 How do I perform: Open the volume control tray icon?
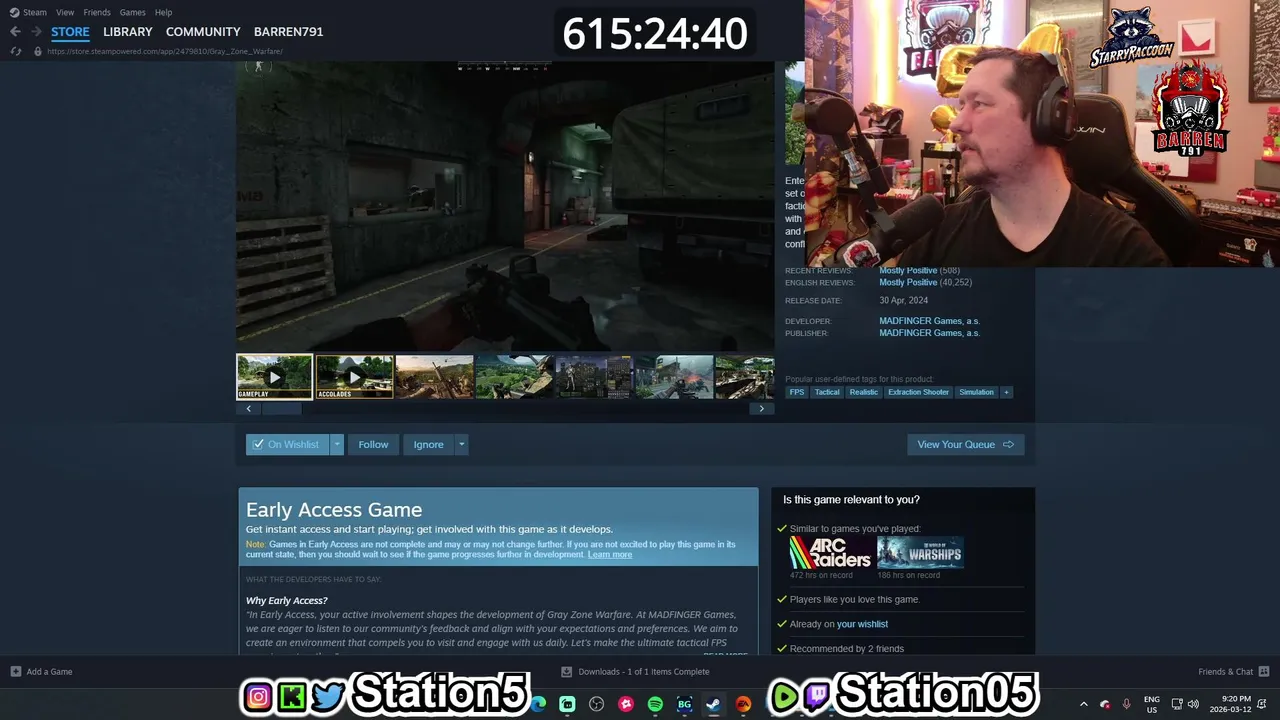(1193, 704)
